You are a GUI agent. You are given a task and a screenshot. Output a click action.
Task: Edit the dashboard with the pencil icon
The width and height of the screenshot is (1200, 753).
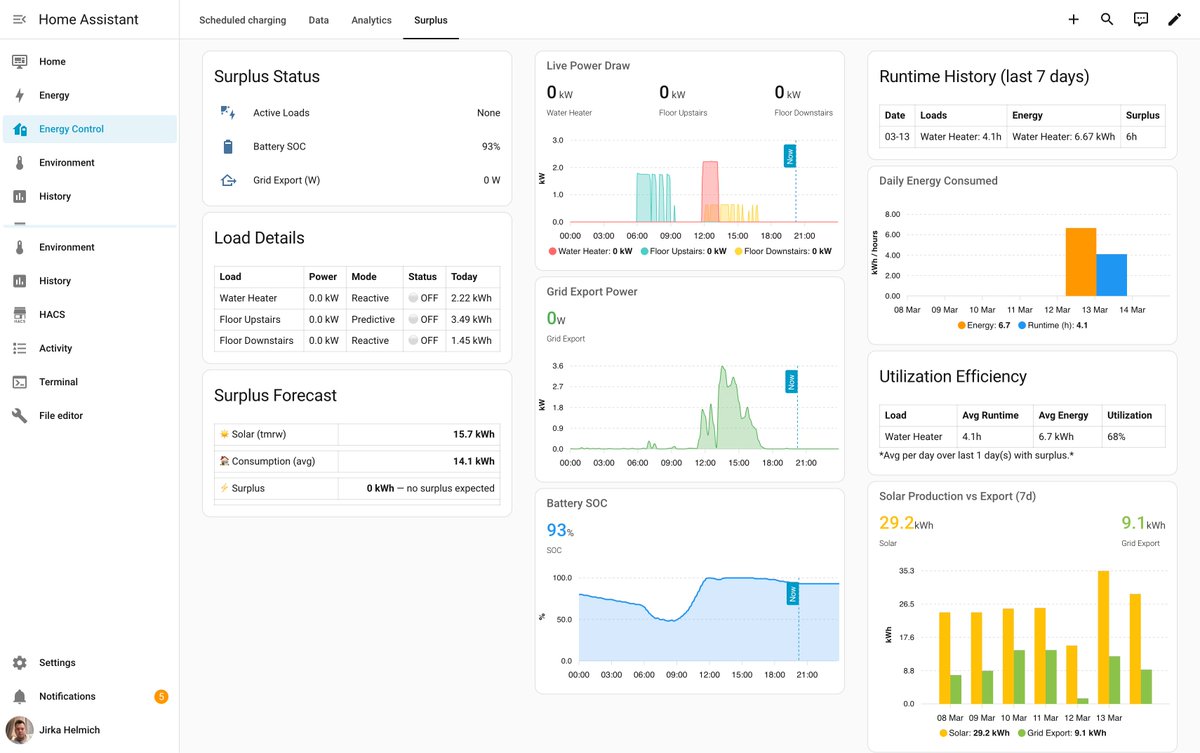coord(1174,19)
